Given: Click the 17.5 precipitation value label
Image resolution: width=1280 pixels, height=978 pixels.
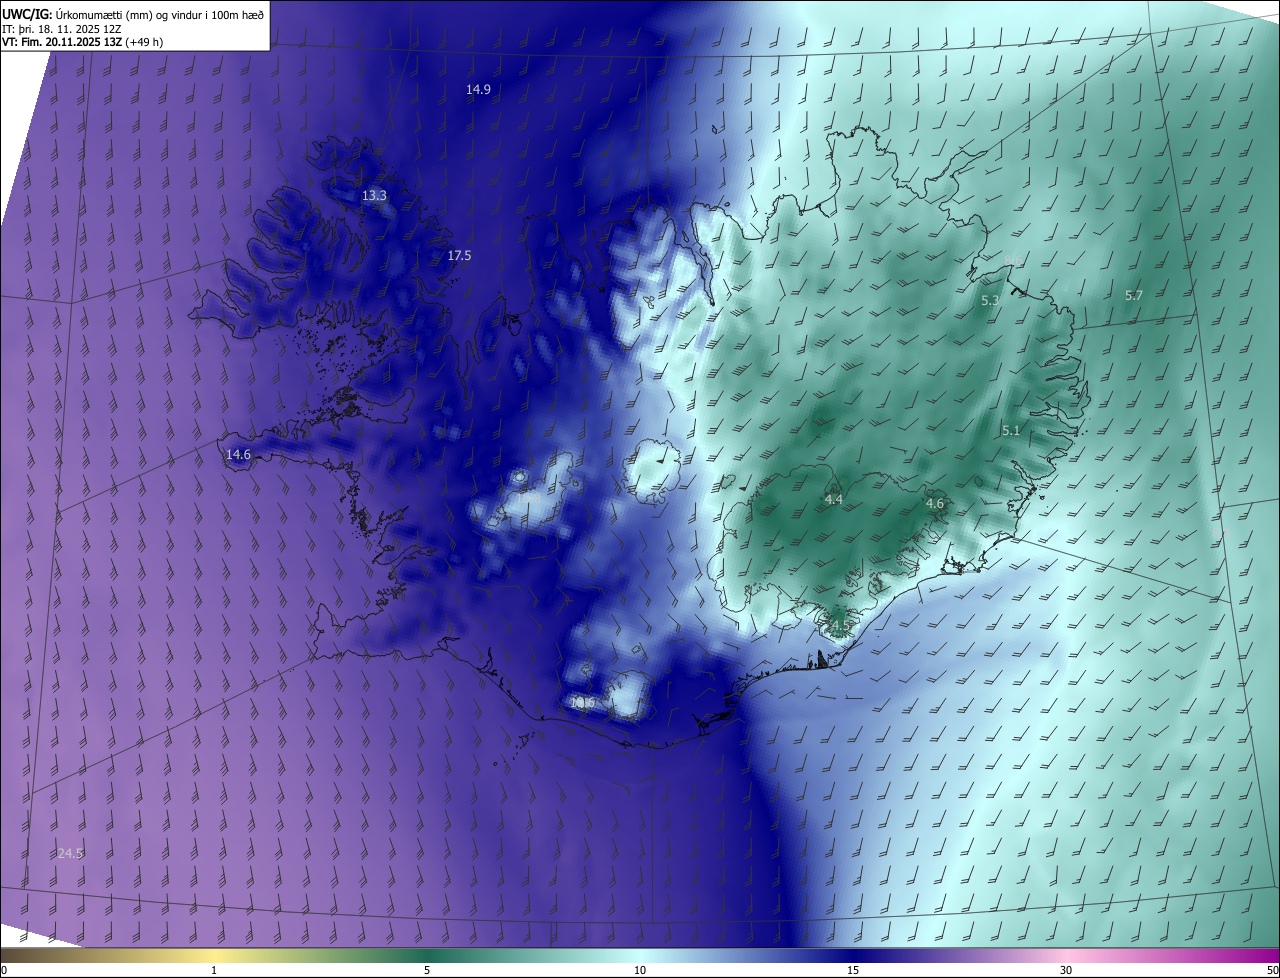Looking at the screenshot, I should (459, 256).
